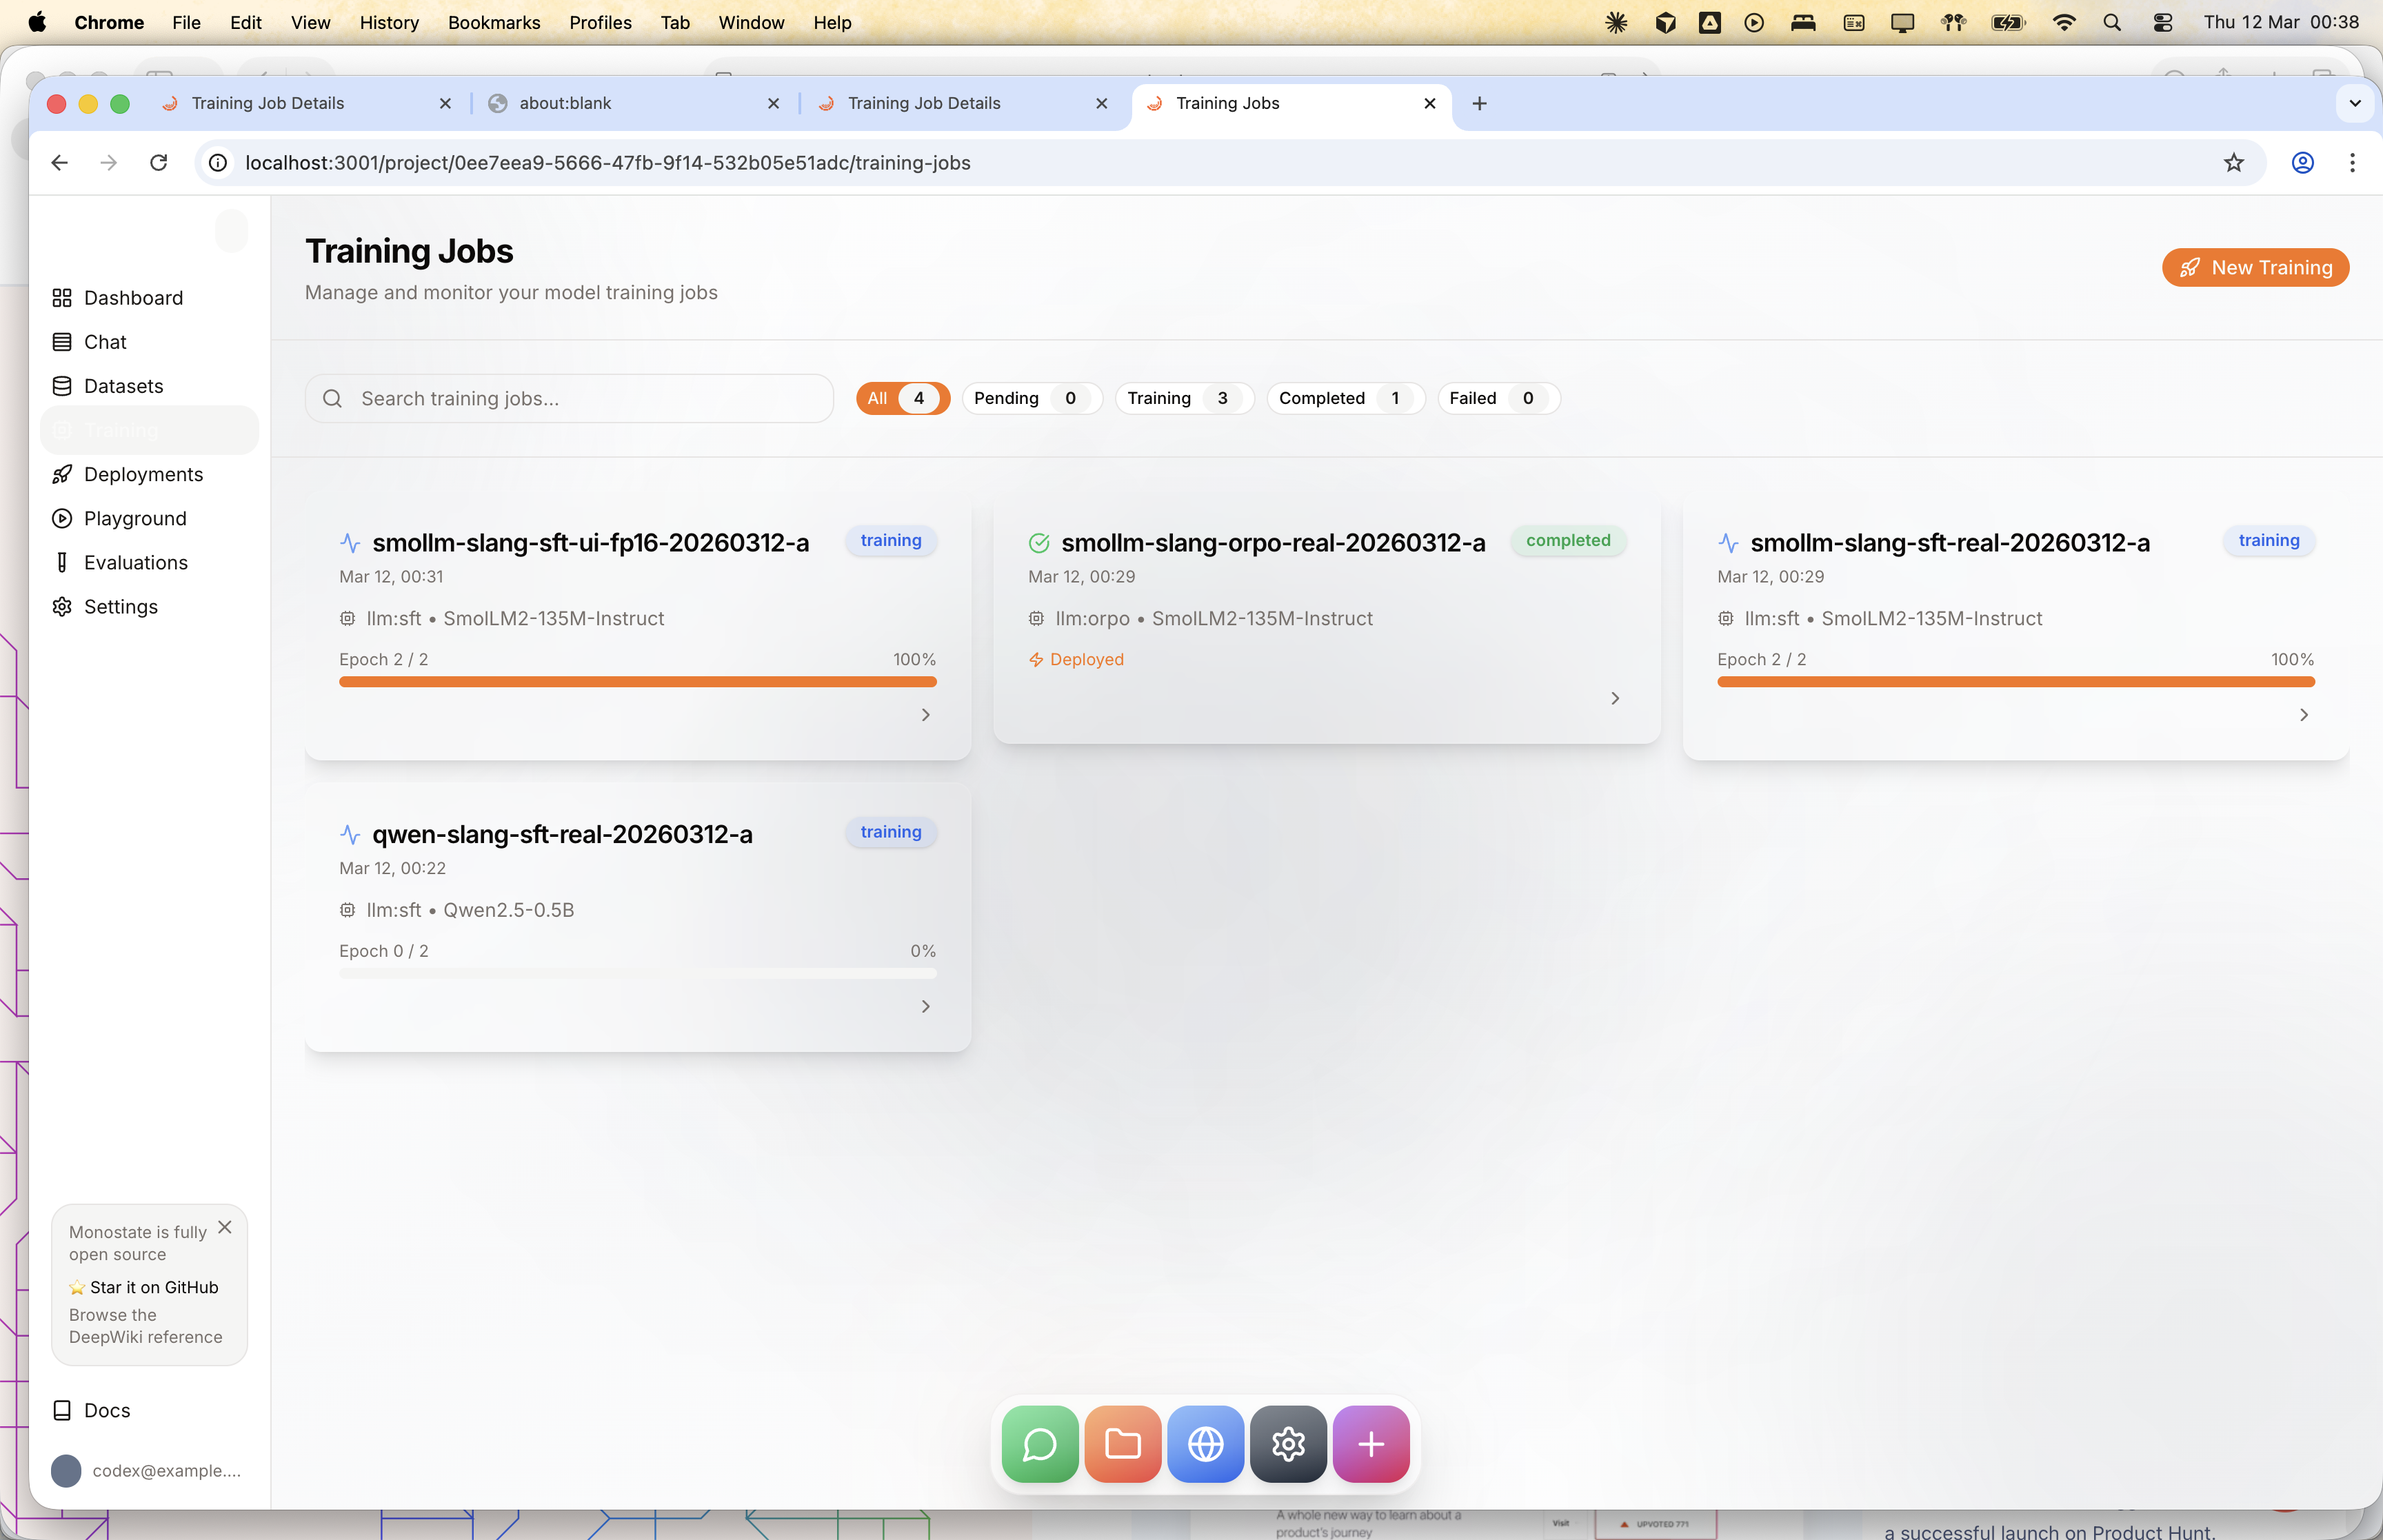Click the orange folder dock icon
The width and height of the screenshot is (2383, 1540).
(x=1123, y=1444)
